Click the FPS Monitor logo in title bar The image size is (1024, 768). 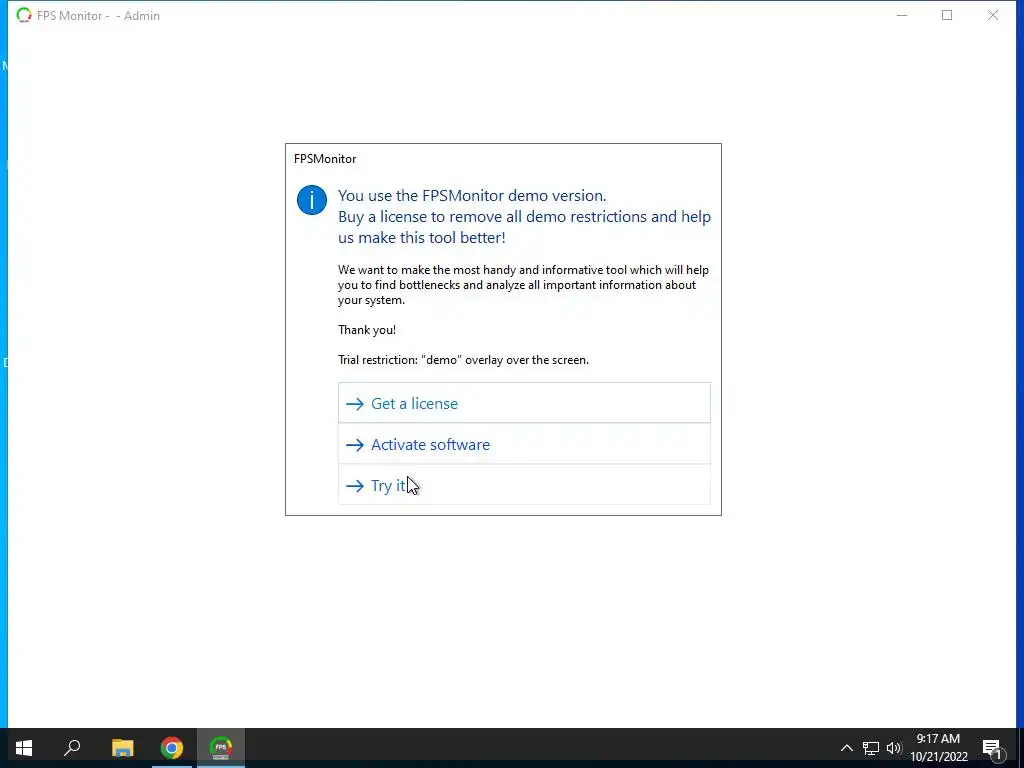coord(24,15)
